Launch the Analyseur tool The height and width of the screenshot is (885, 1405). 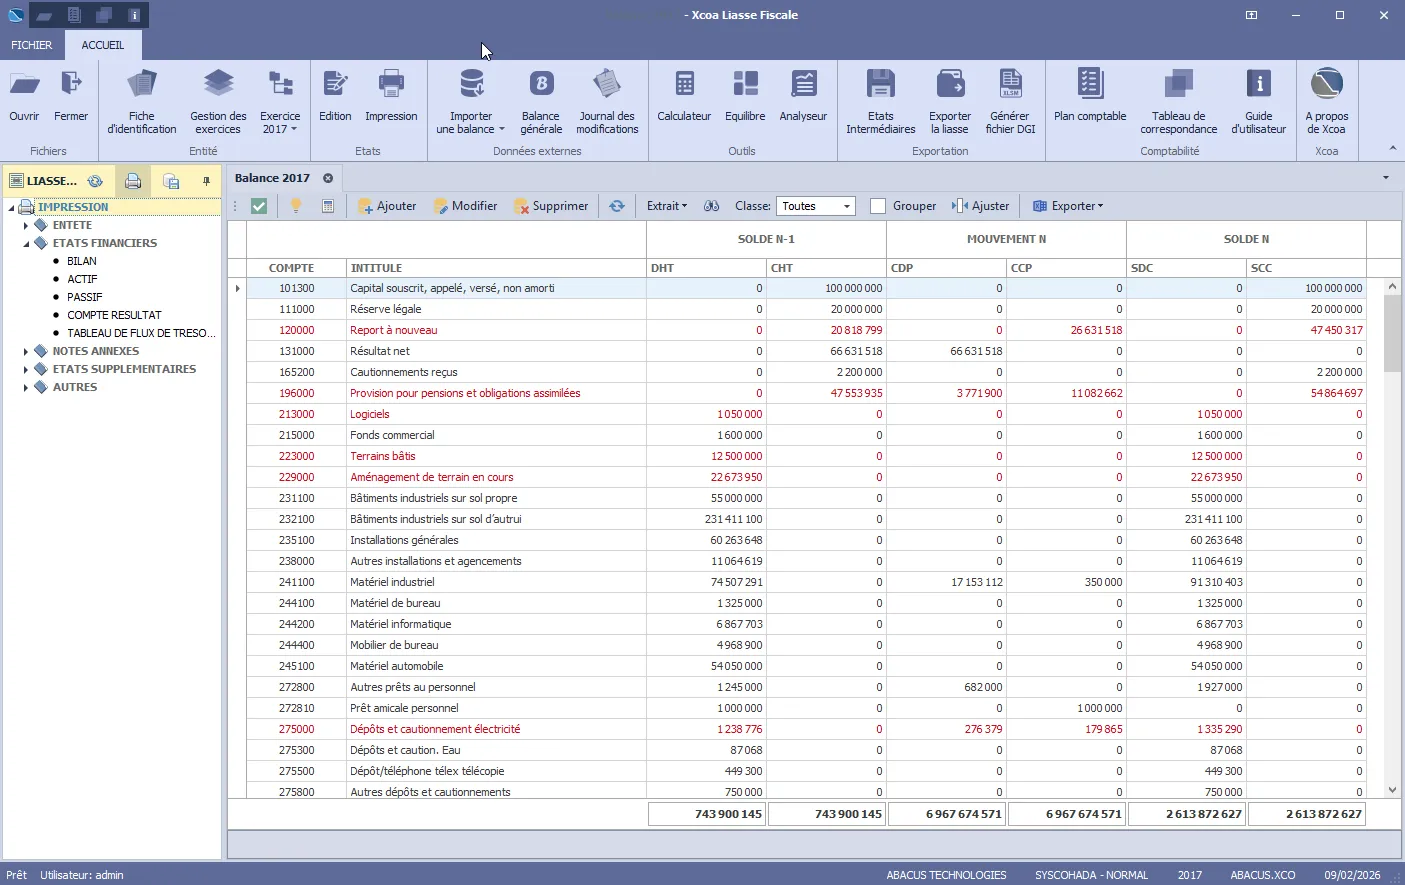pos(802,100)
